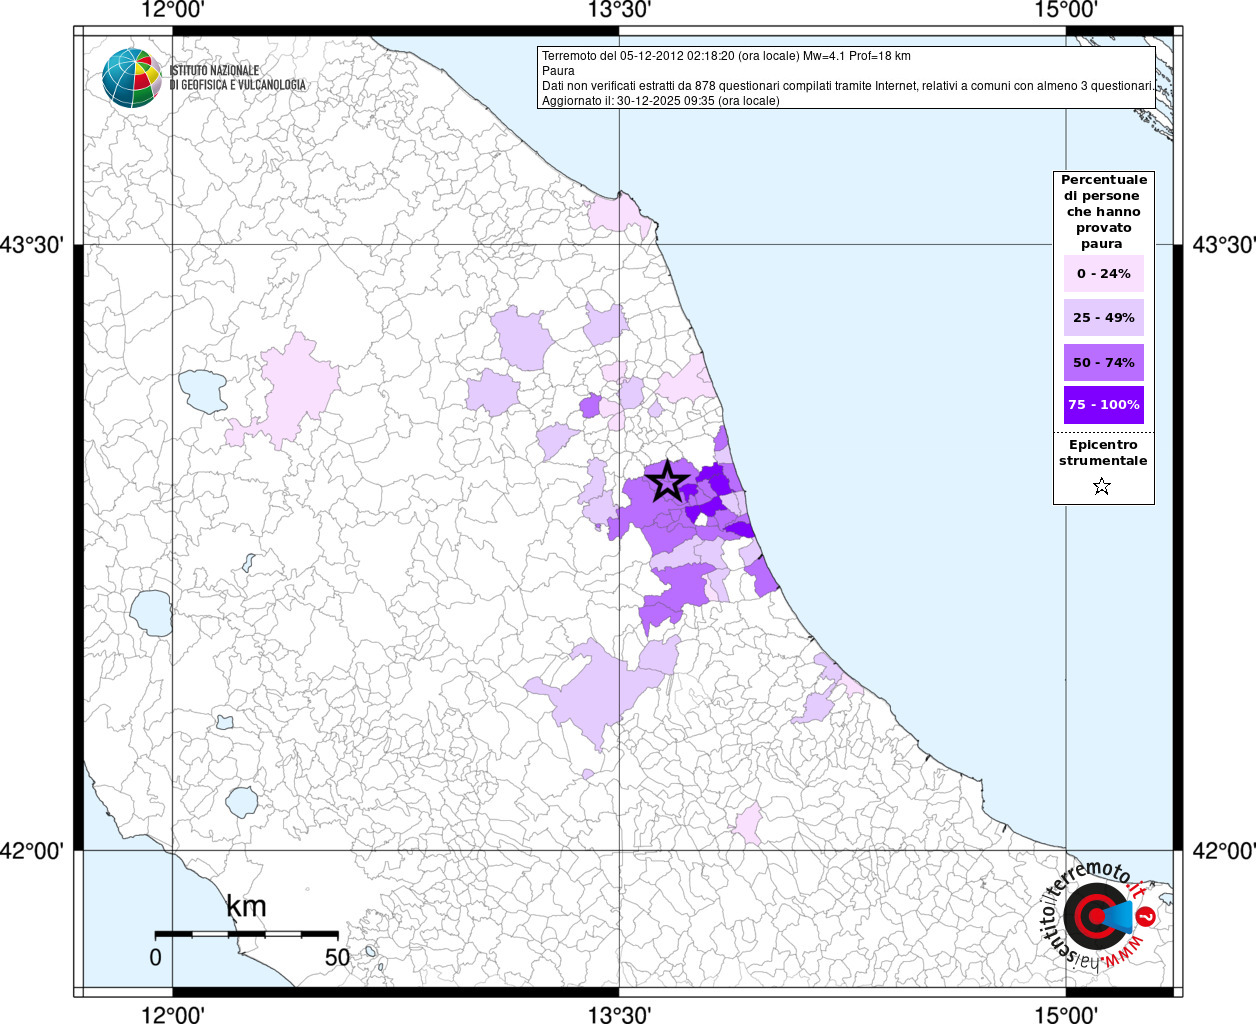Select the 0 - 24% legend swatch
The image size is (1256, 1024).
(1103, 274)
